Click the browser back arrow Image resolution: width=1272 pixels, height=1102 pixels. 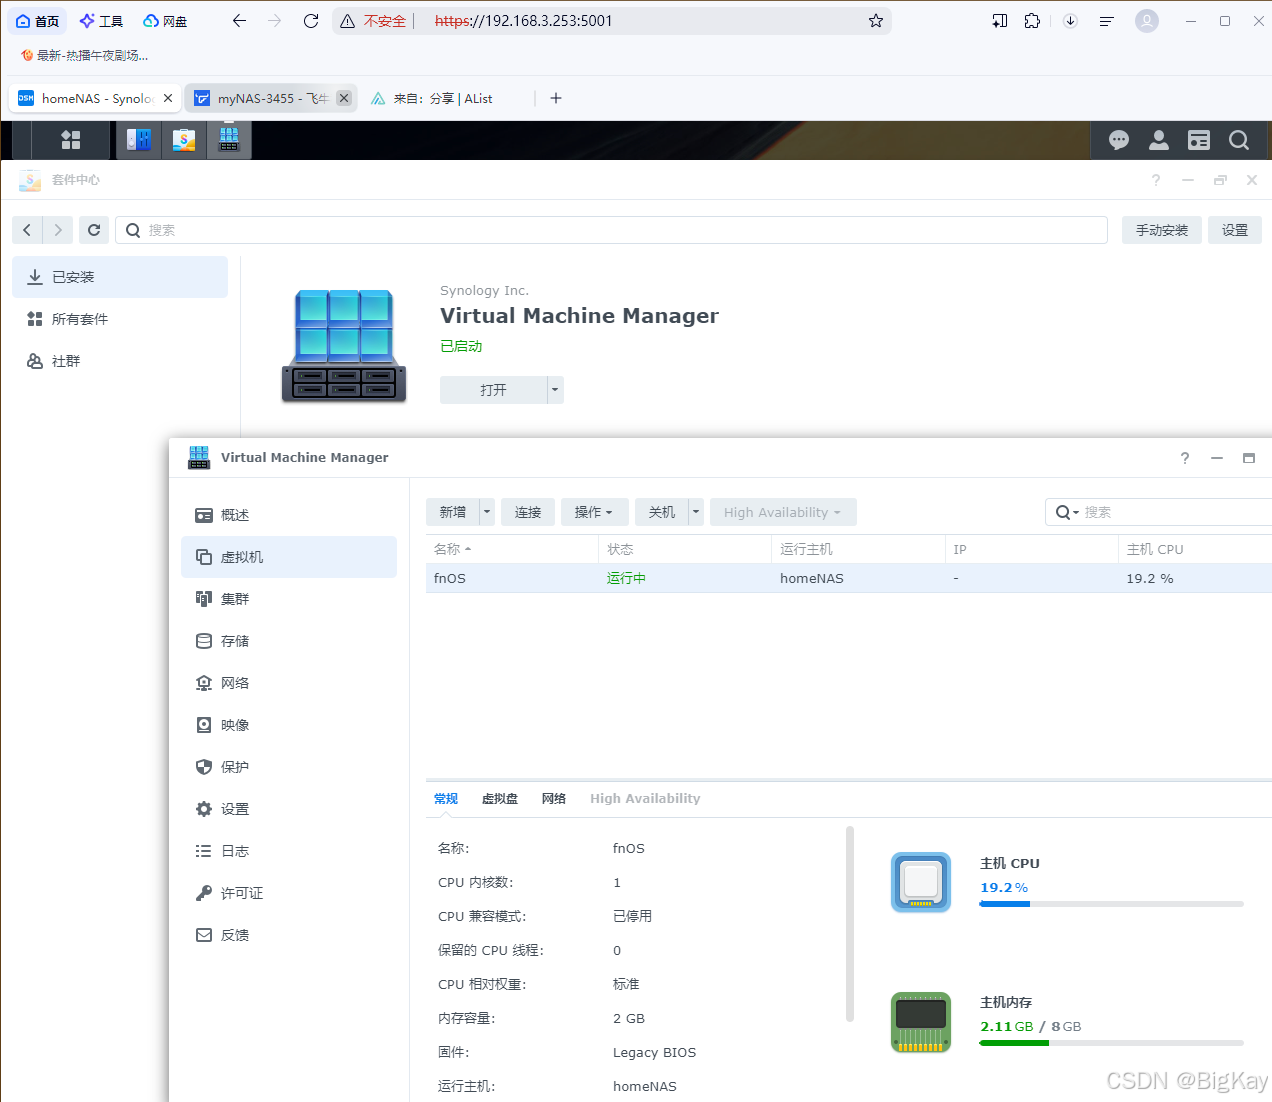(x=239, y=21)
